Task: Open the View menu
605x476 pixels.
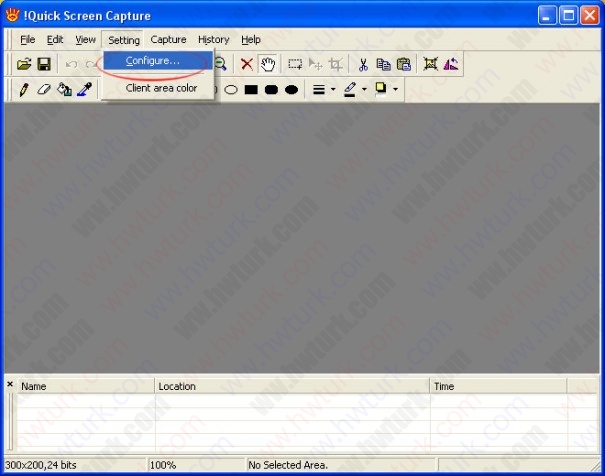Action: tap(85, 40)
